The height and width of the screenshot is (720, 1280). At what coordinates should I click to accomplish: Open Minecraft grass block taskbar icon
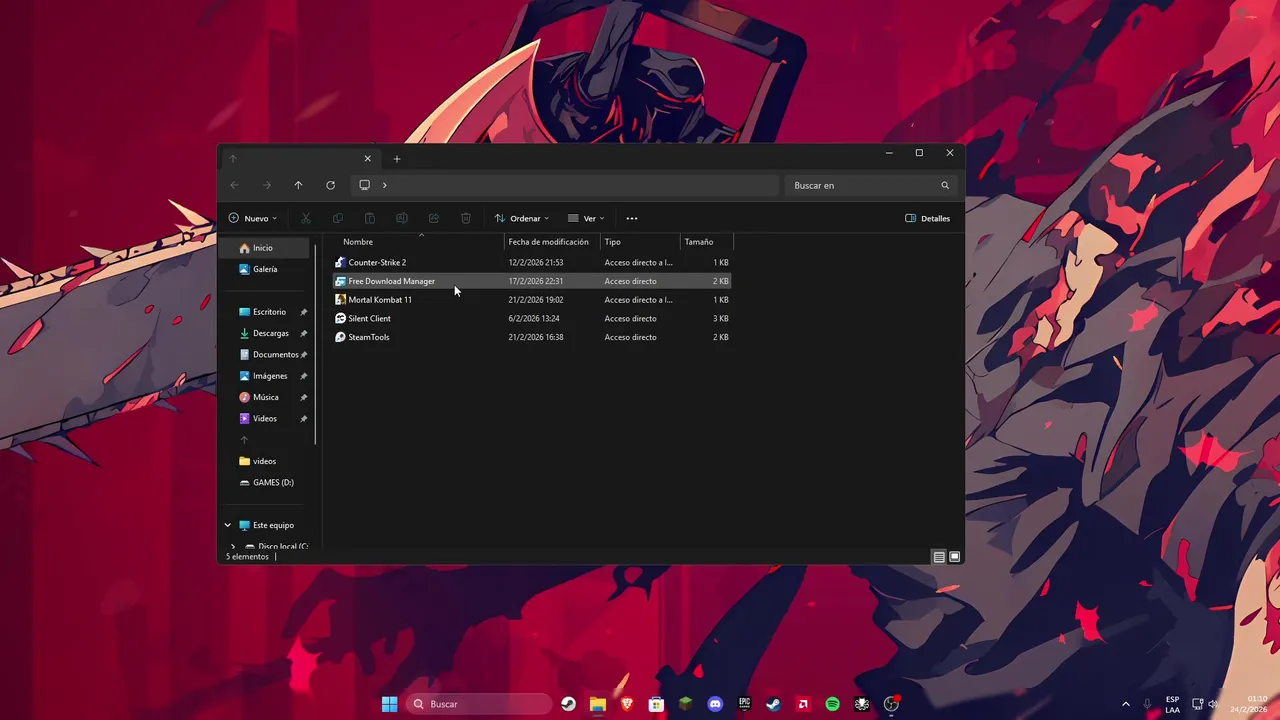click(x=685, y=704)
